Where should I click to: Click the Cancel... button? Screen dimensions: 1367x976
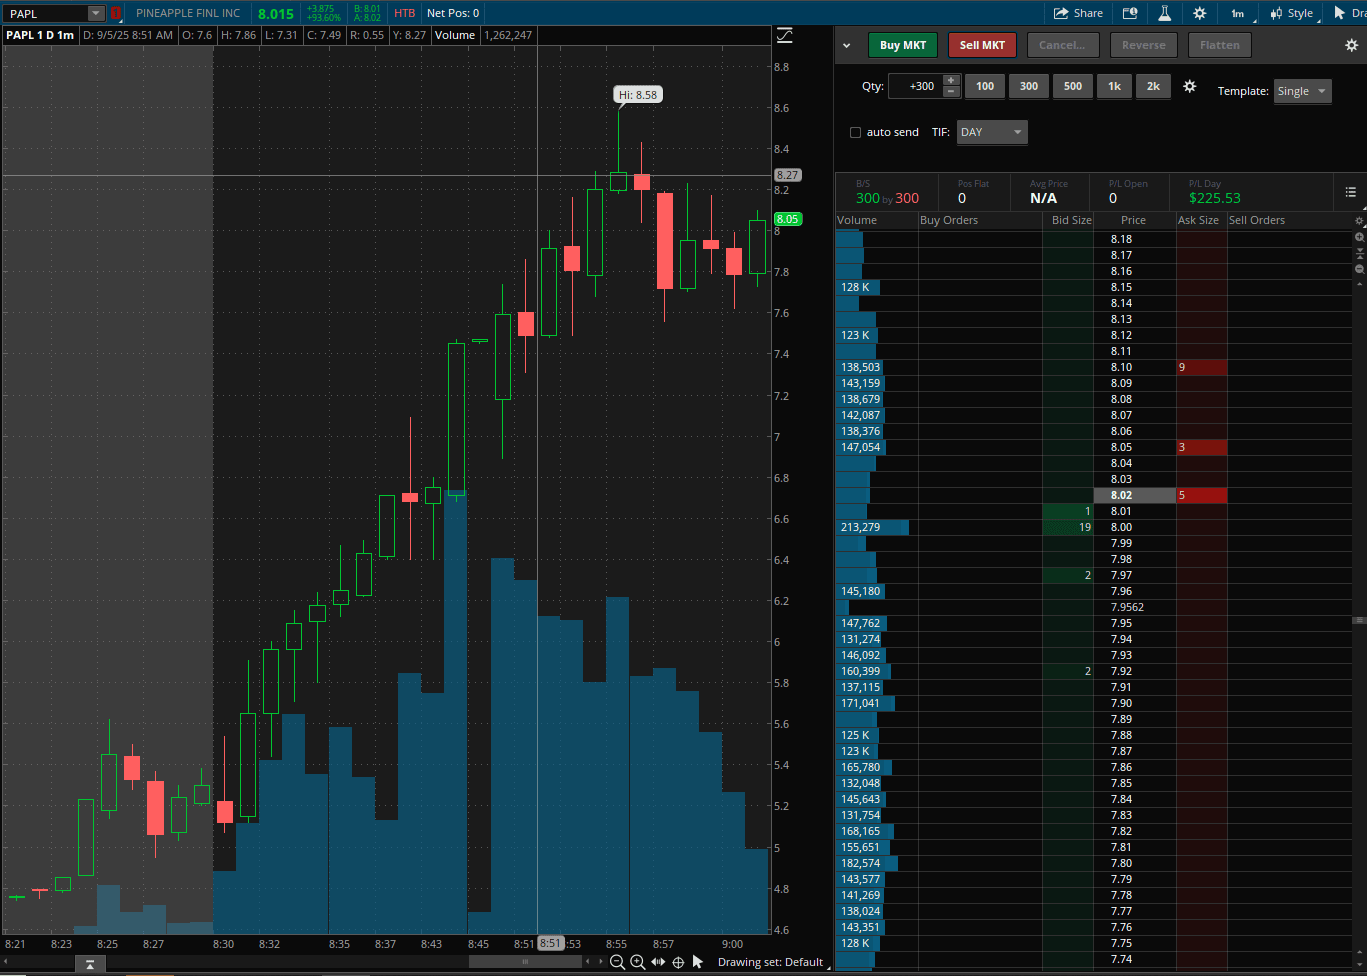tap(1062, 45)
